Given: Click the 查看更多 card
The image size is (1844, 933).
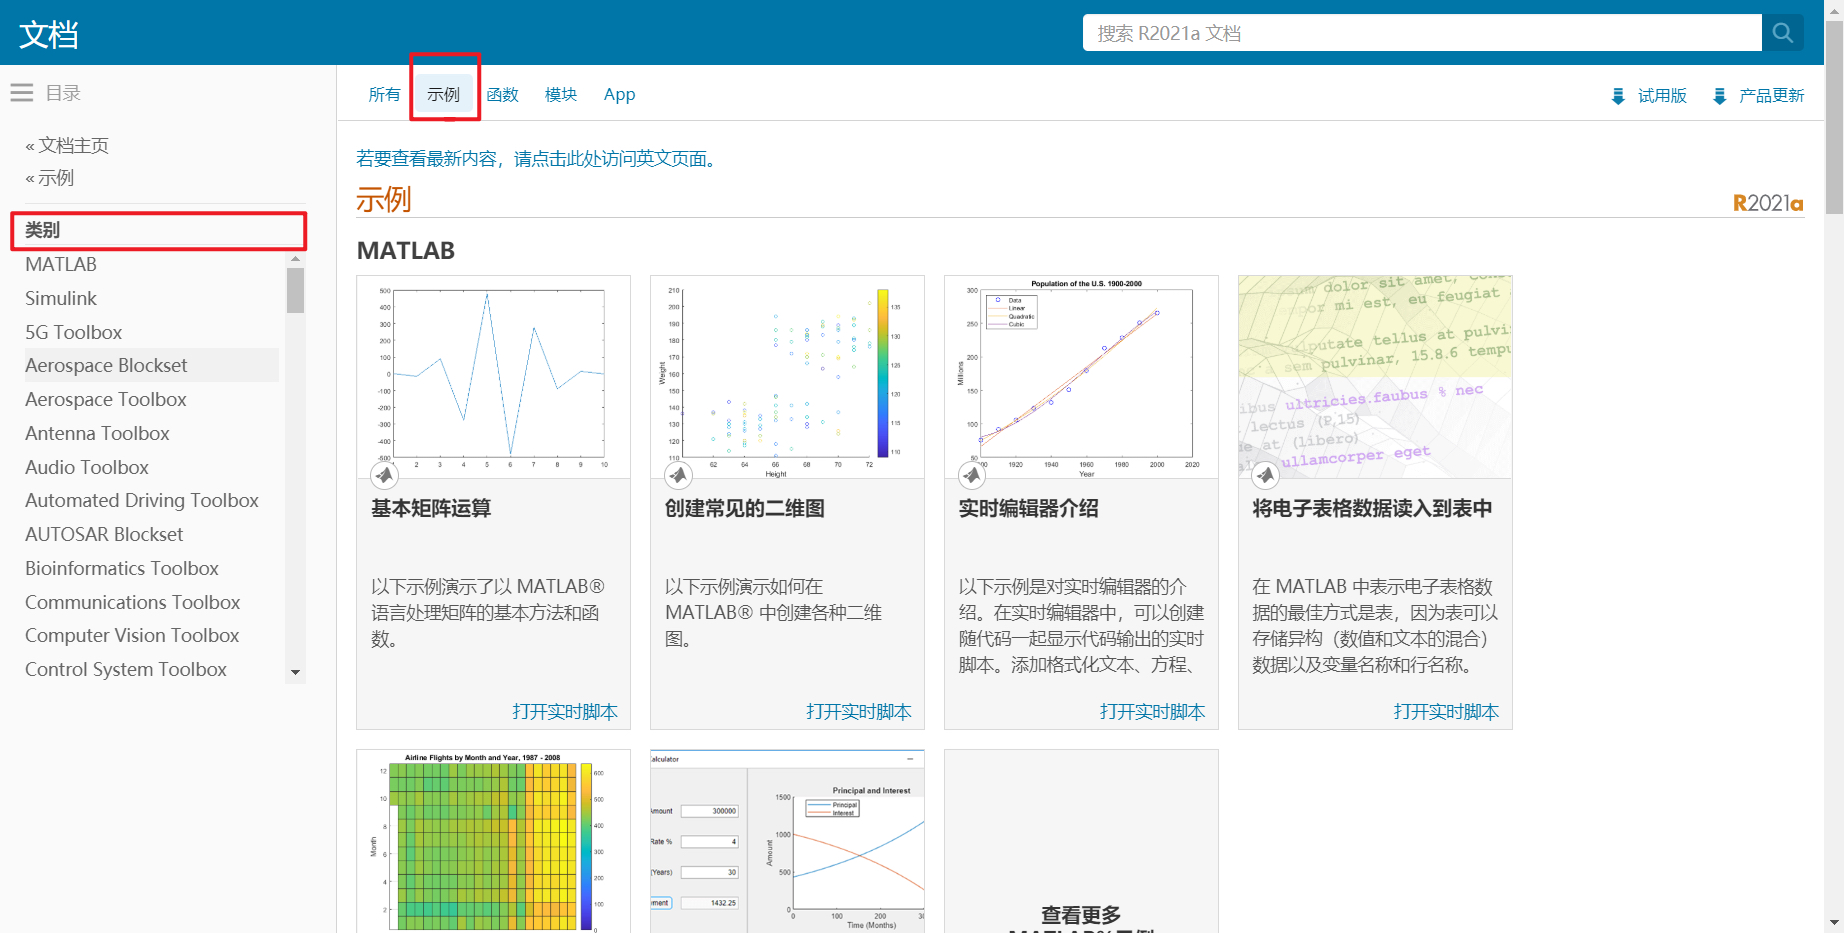Looking at the screenshot, I should (x=1081, y=842).
